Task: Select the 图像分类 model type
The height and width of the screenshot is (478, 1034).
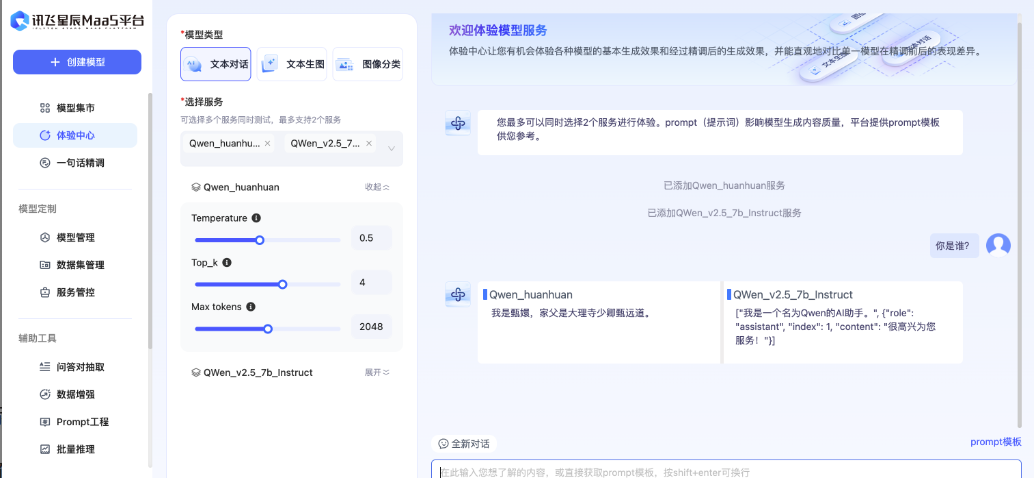Action: click(x=367, y=64)
